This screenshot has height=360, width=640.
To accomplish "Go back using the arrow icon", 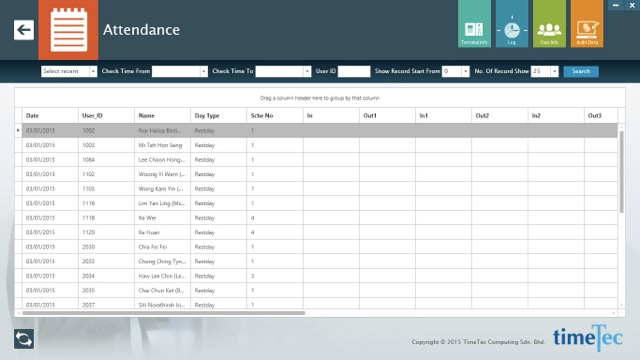I will [x=24, y=30].
